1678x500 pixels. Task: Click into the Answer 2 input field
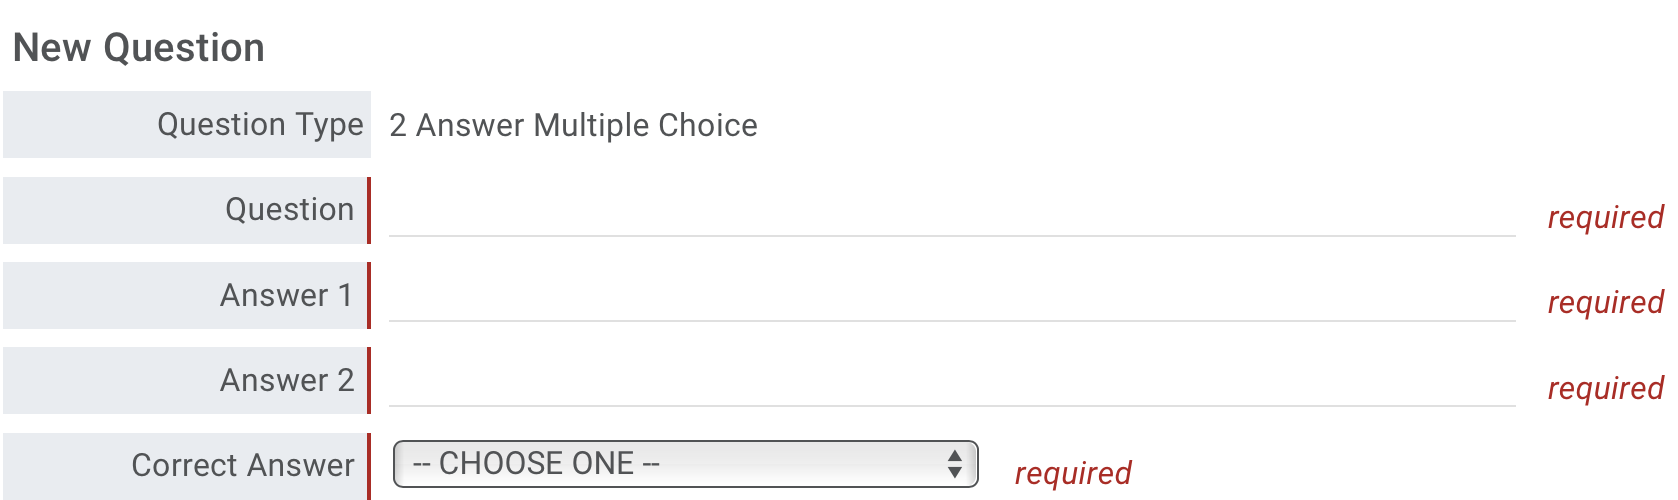tap(951, 384)
